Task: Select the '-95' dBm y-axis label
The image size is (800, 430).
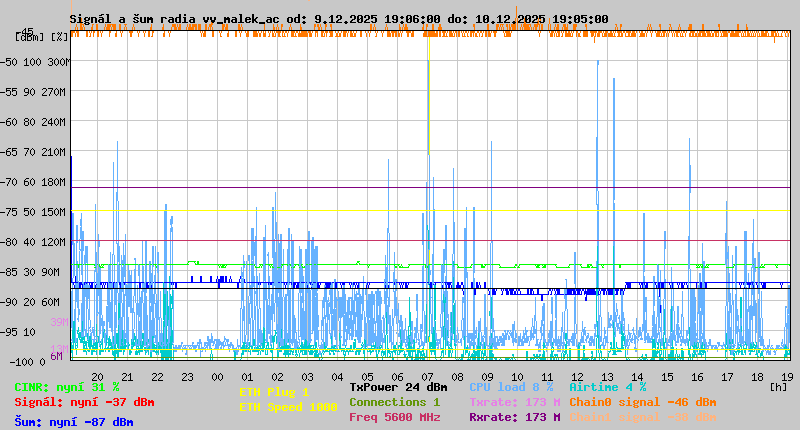Action: tap(9, 333)
